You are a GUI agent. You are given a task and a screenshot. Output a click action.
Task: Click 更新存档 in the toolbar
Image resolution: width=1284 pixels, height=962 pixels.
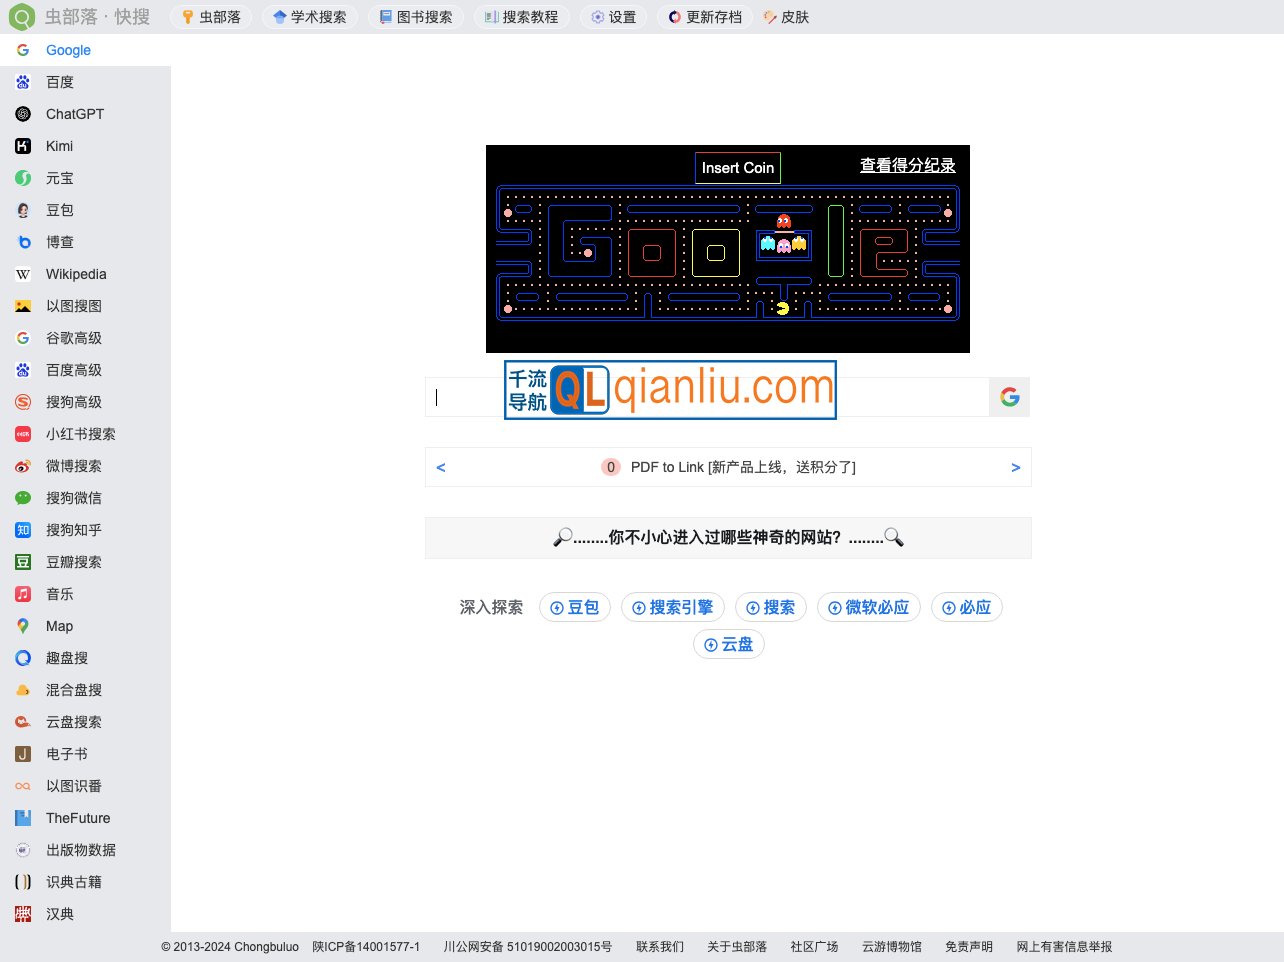[704, 17]
